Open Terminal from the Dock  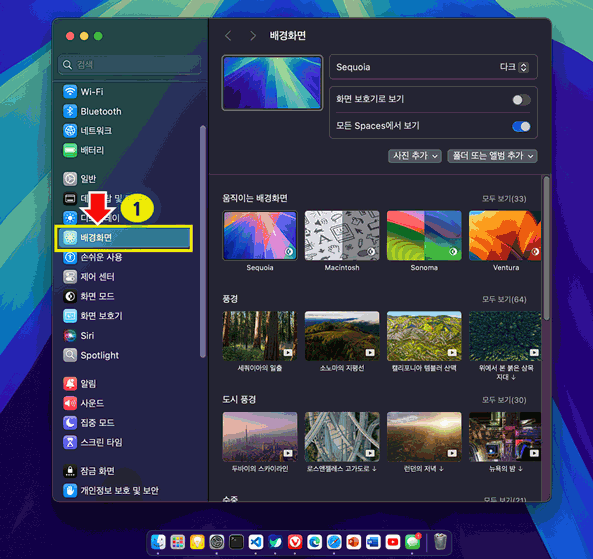pyautogui.click(x=236, y=542)
